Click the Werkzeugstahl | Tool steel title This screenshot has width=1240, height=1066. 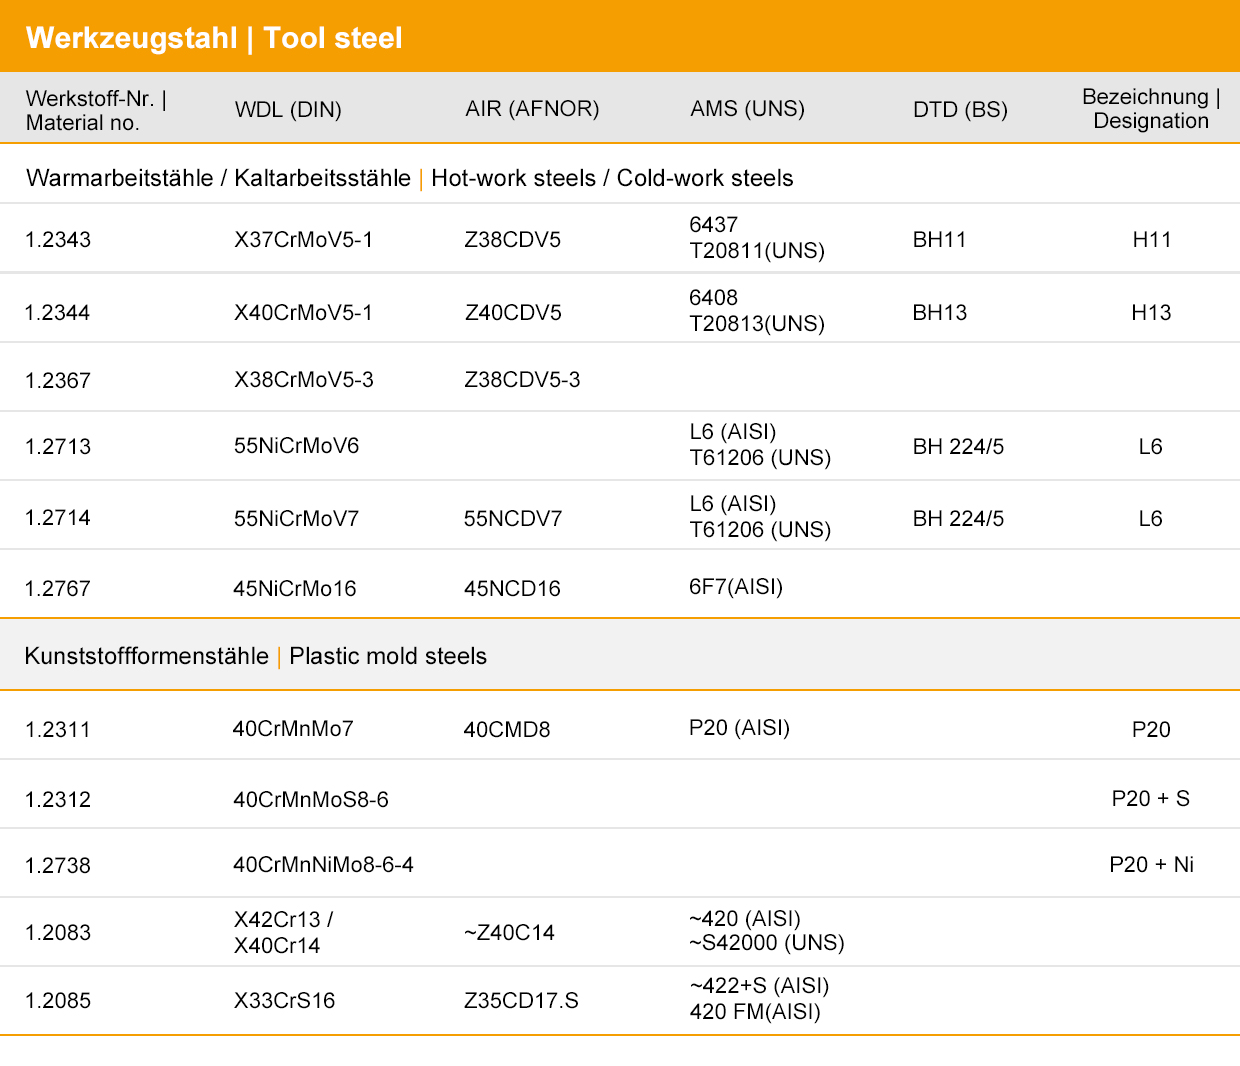pos(214,38)
